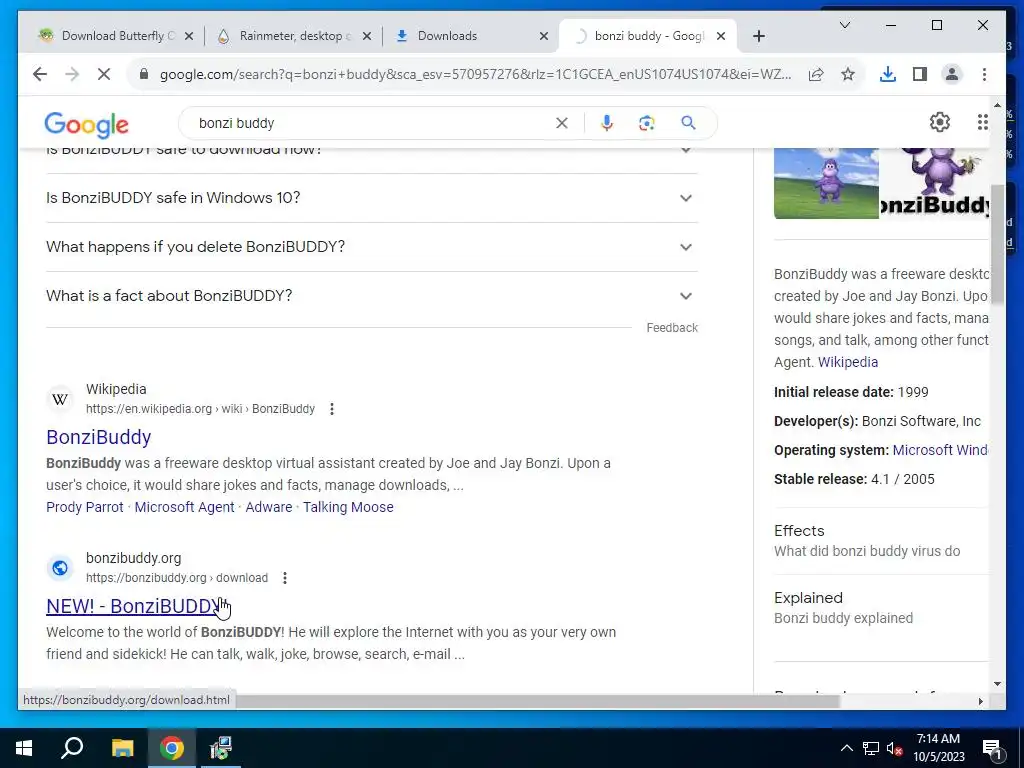Click the forward navigation arrow
The height and width of the screenshot is (768, 1024).
(72, 74)
